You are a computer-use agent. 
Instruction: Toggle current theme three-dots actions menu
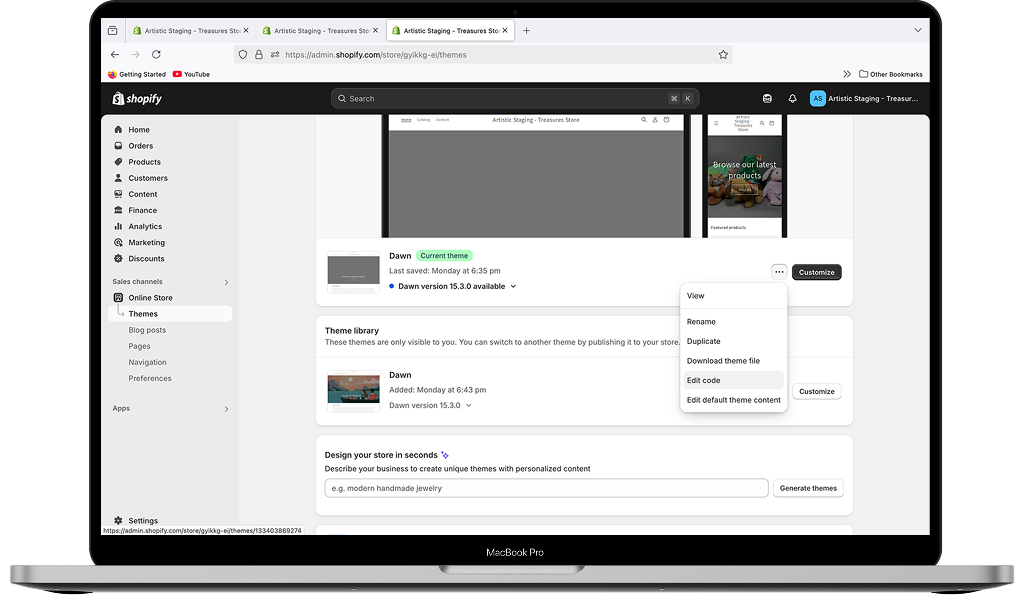coord(779,272)
